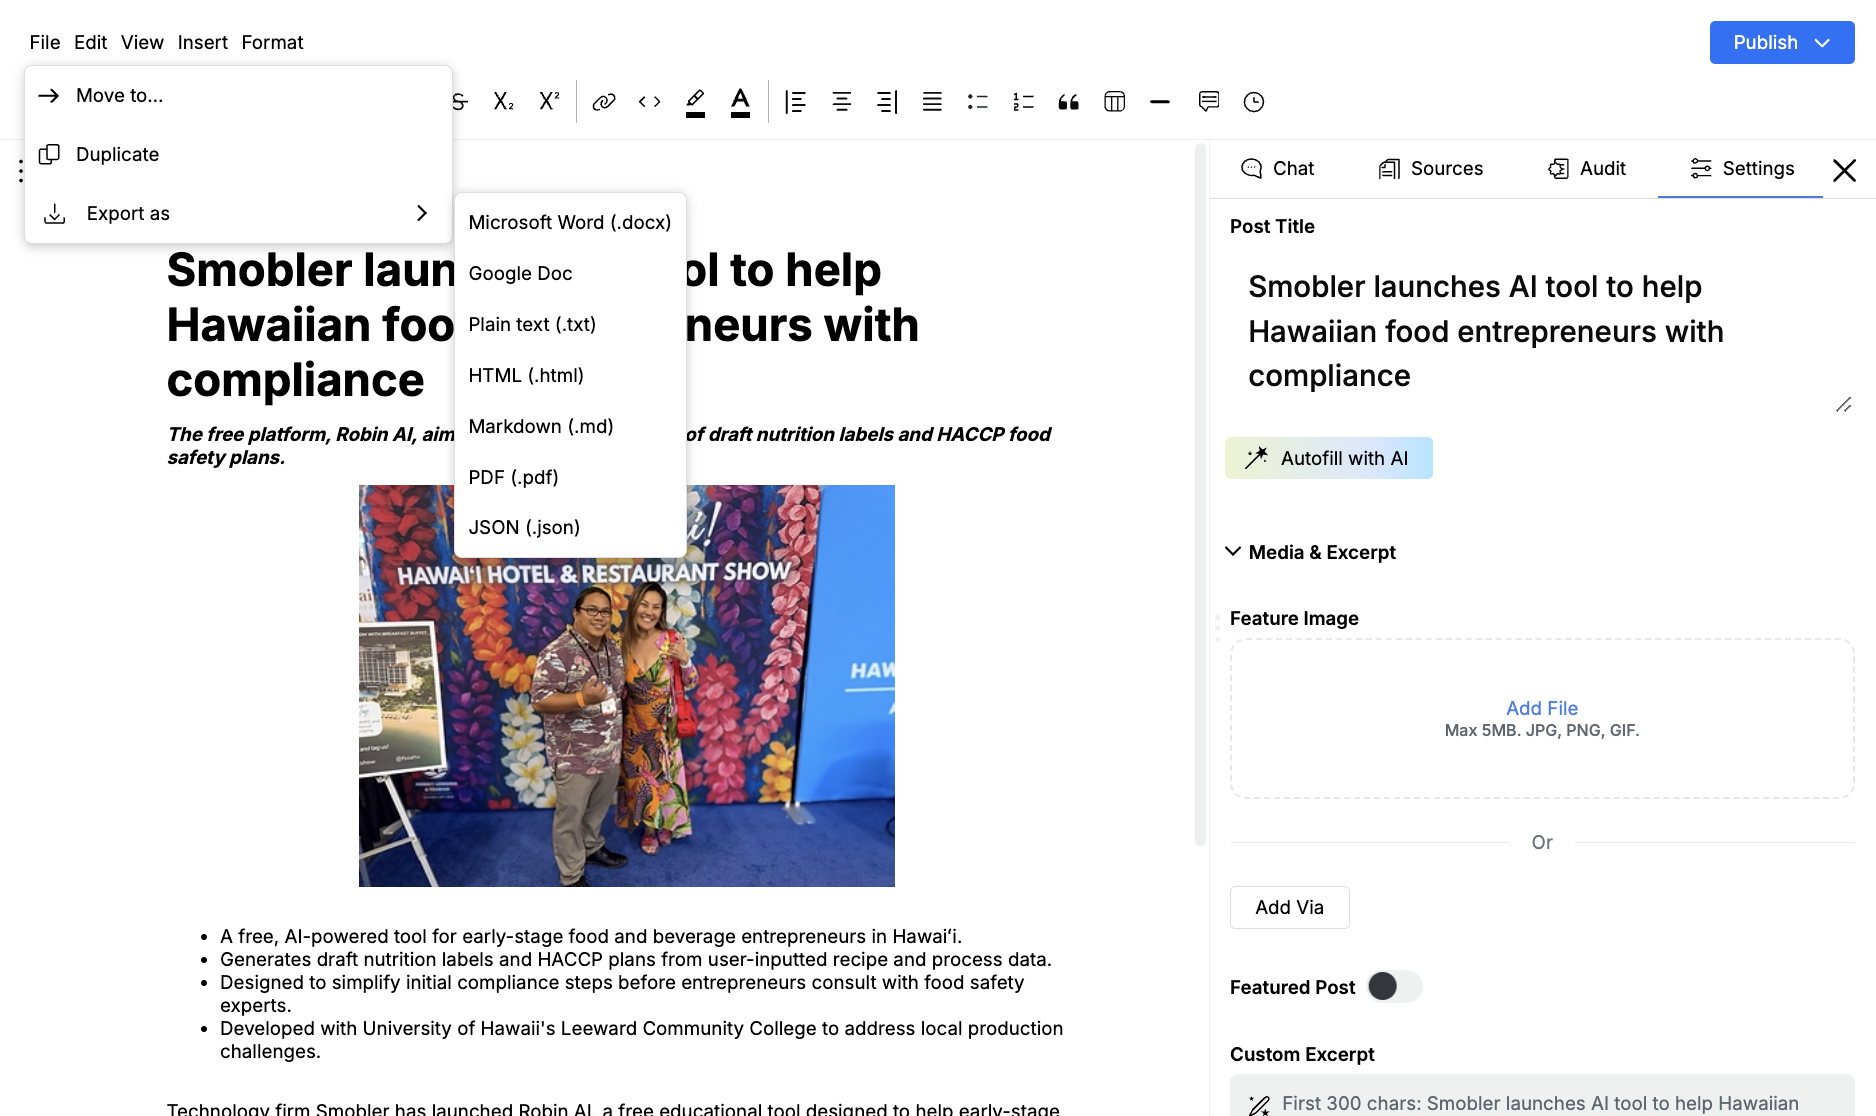Screen dimensions: 1876x1116
Task: Open the Format menu
Action: [x=272, y=42]
